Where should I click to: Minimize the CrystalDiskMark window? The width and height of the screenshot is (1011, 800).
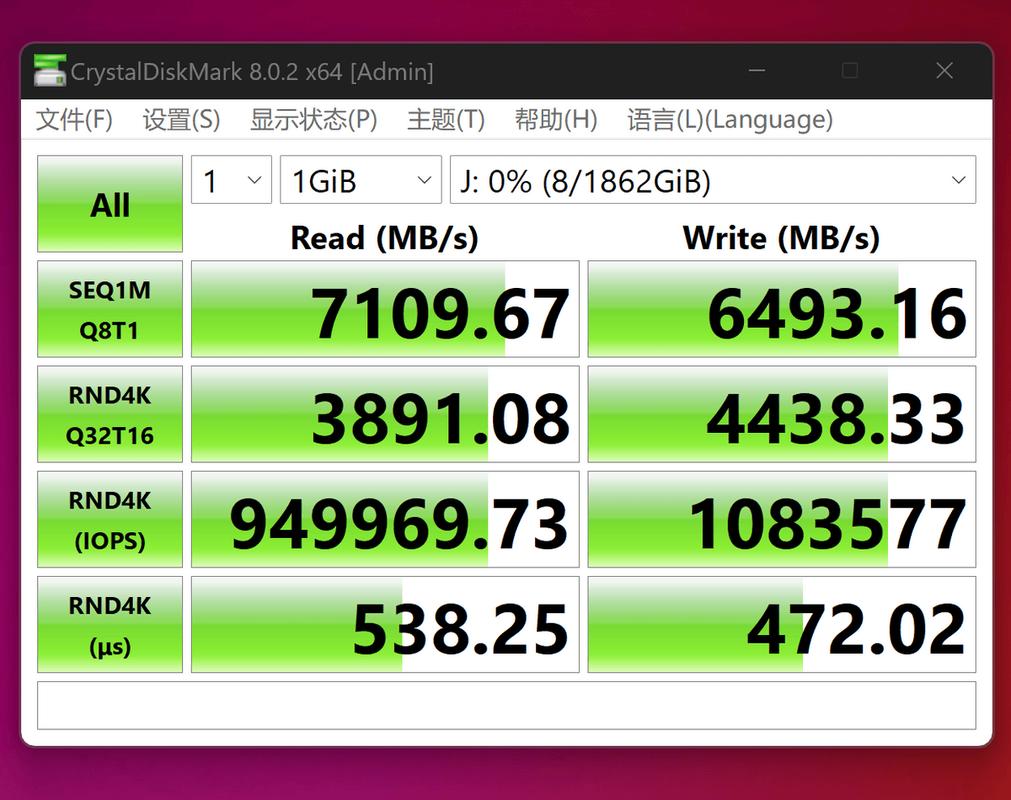coord(757,70)
